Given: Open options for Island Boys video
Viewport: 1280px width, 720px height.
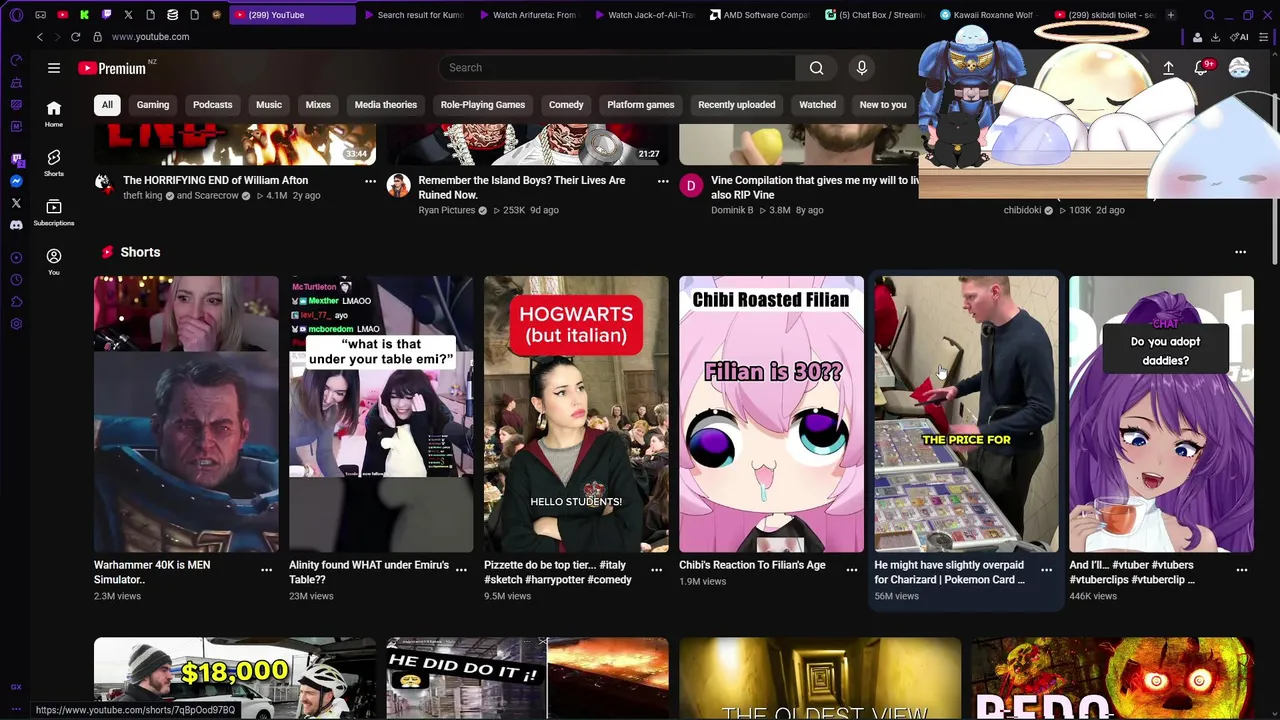Looking at the screenshot, I should [x=662, y=181].
